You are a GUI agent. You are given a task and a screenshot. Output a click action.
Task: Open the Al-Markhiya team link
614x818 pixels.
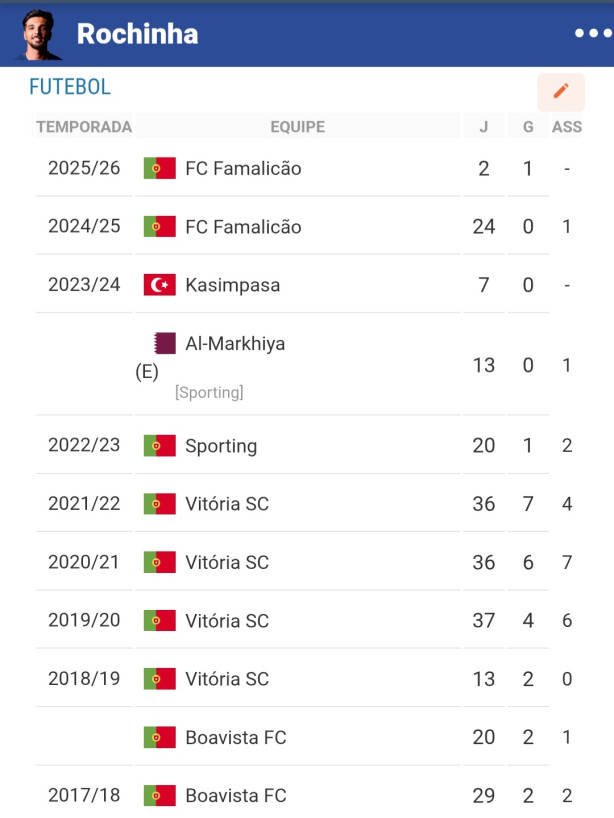click(x=235, y=344)
